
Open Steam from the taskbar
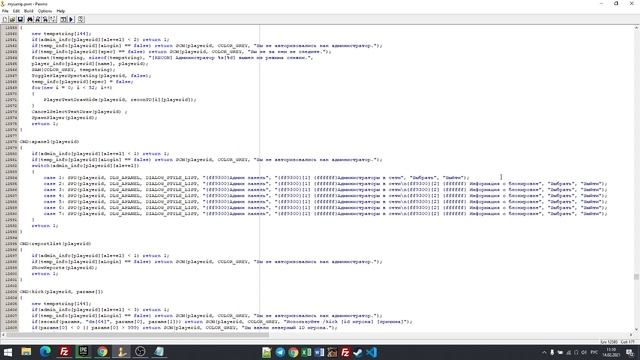358,352
